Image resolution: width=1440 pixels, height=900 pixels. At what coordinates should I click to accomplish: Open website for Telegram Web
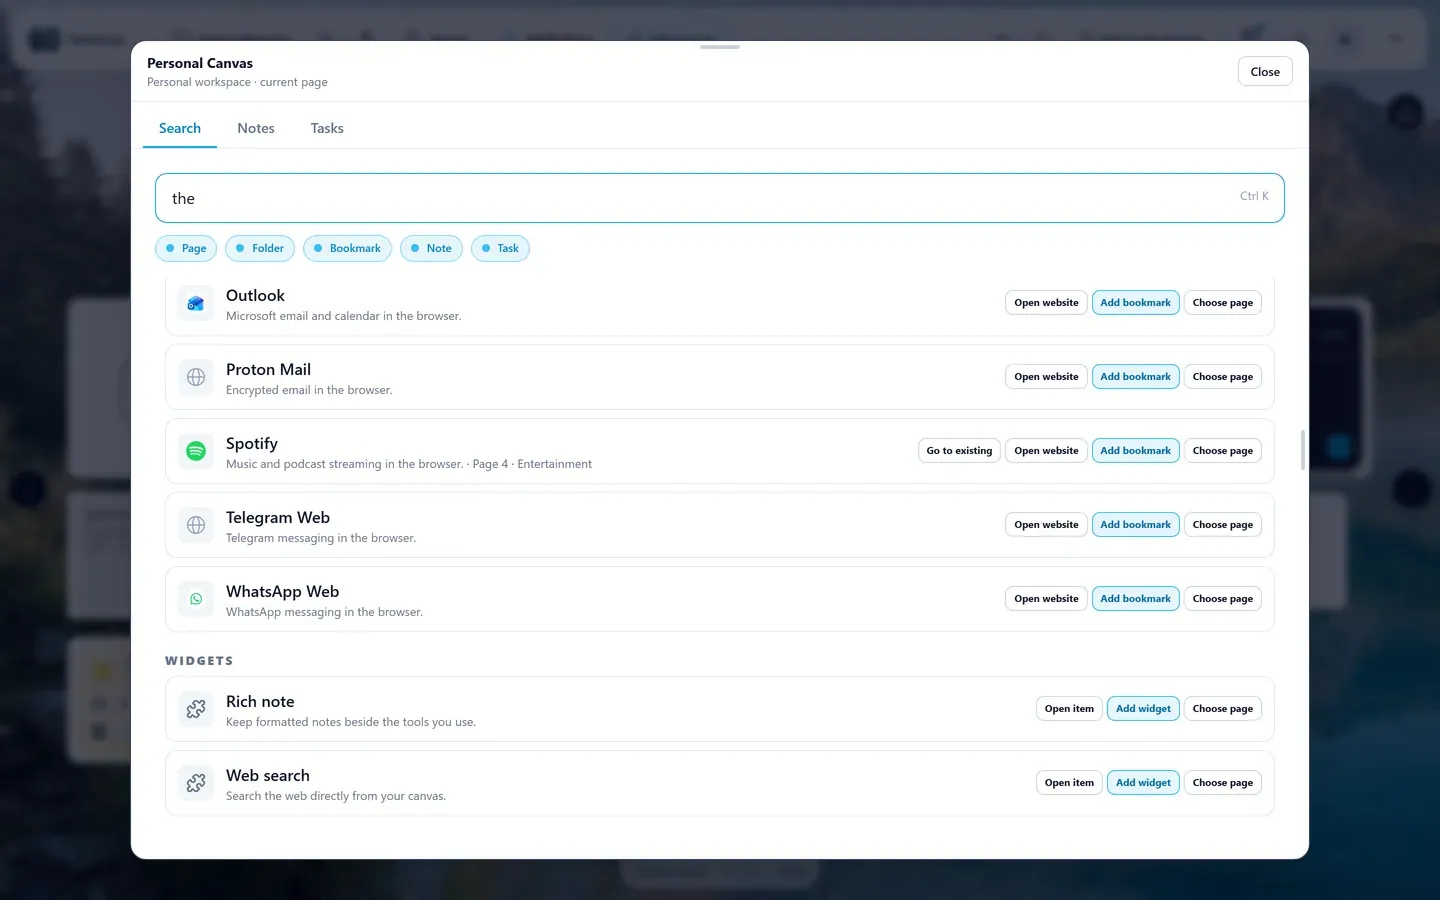1046,525
